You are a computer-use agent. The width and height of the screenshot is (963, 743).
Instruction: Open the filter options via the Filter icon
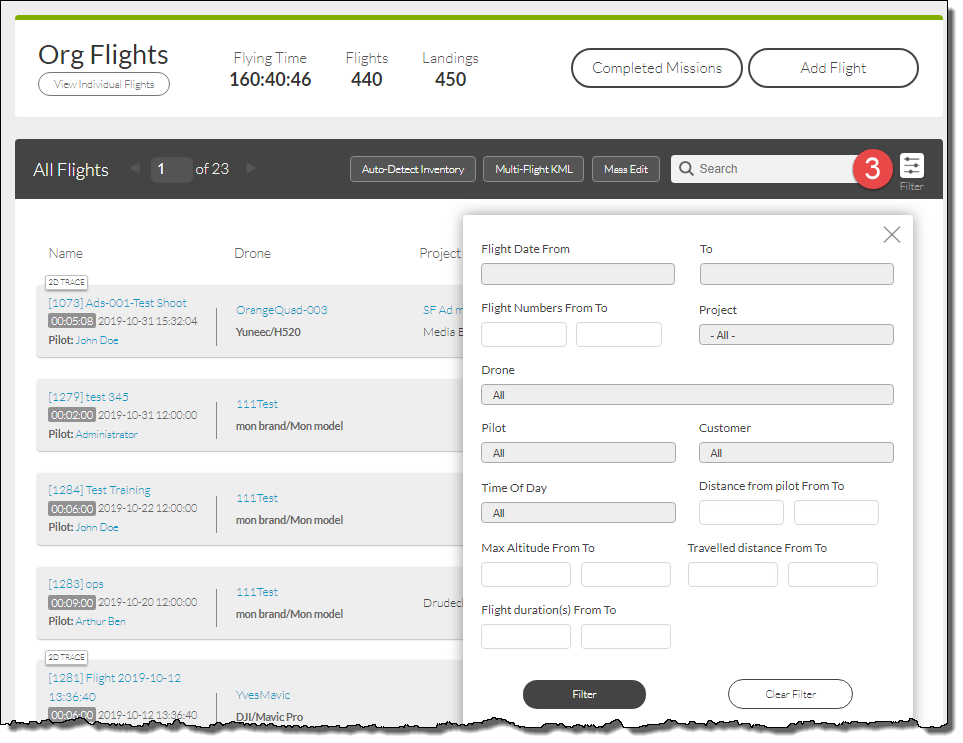click(x=911, y=168)
